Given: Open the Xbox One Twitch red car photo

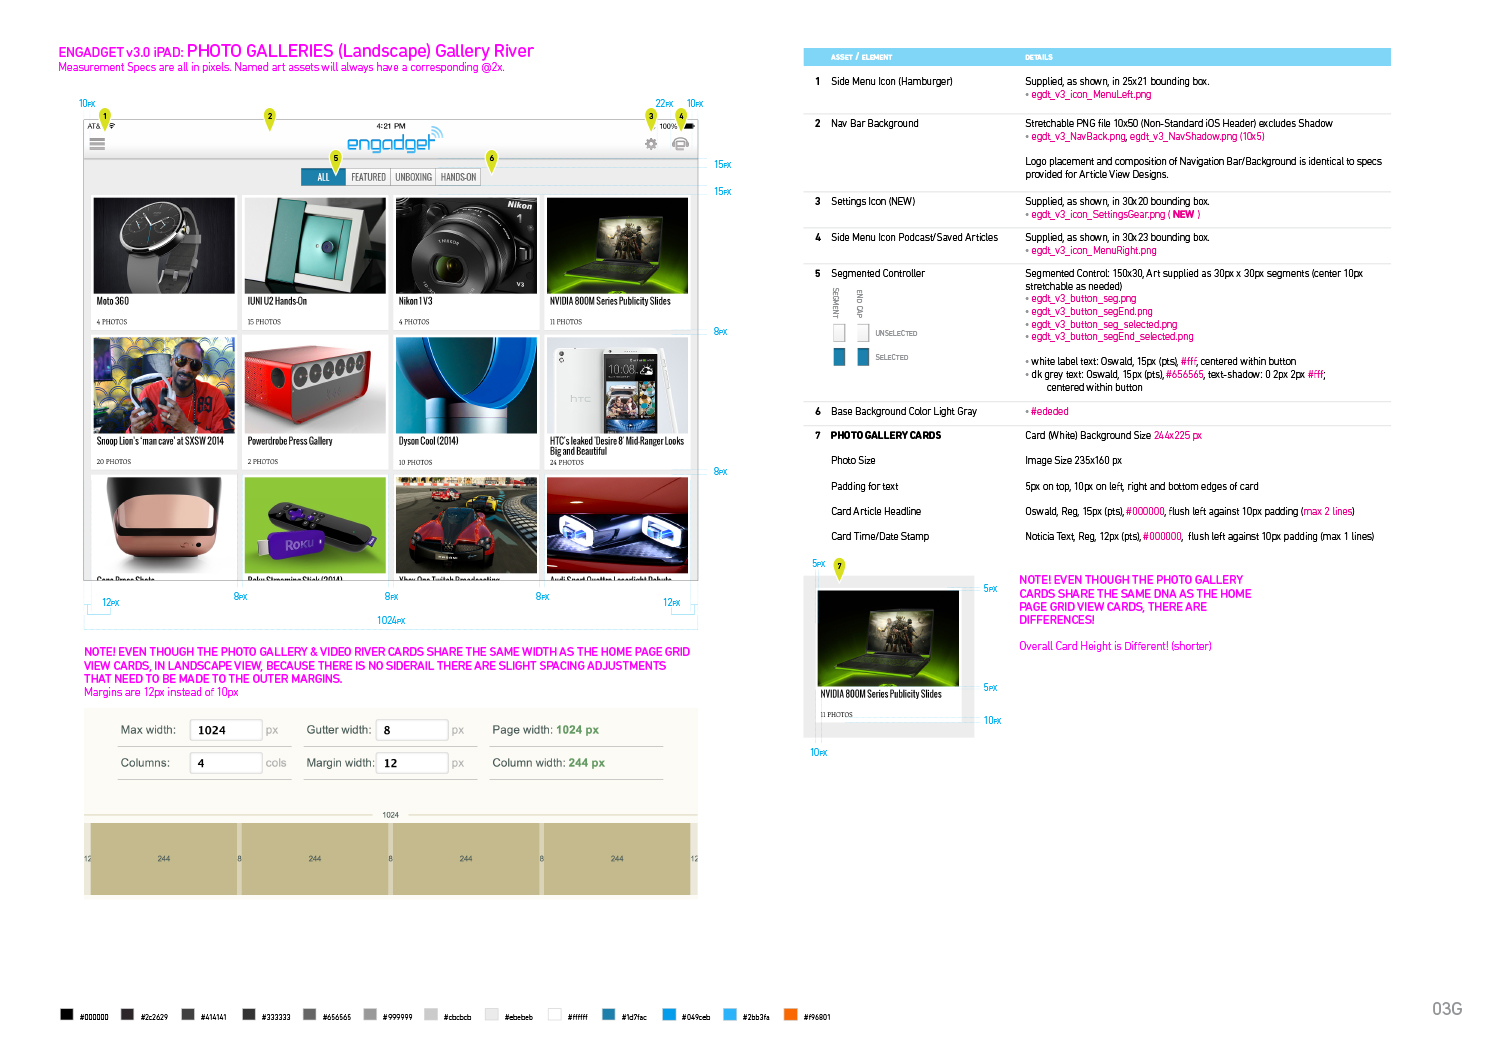Looking at the screenshot, I should (x=466, y=525).
